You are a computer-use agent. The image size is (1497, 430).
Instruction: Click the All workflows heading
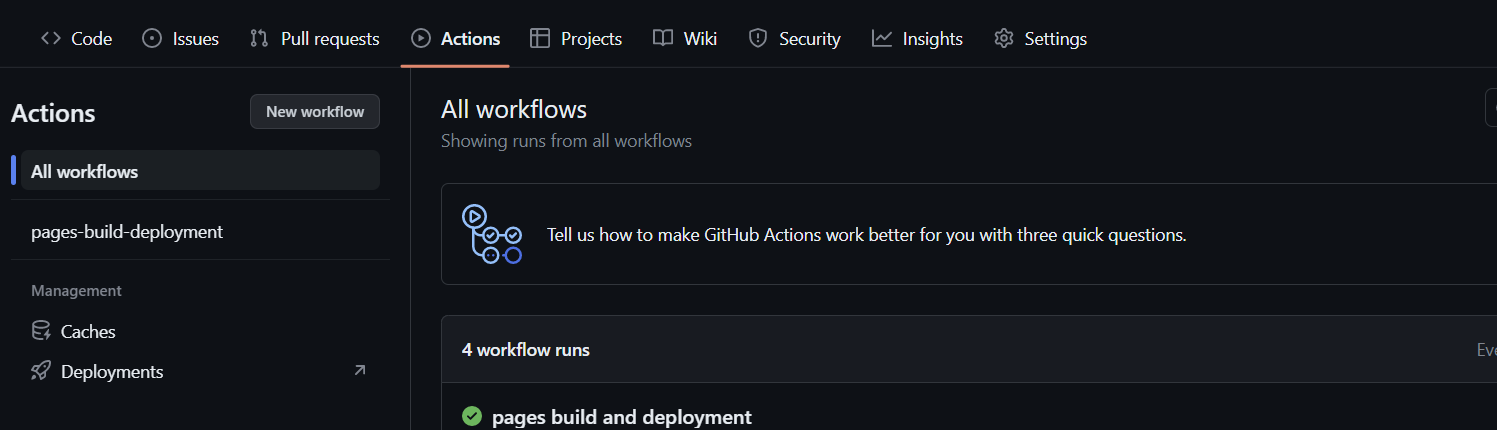(x=514, y=109)
